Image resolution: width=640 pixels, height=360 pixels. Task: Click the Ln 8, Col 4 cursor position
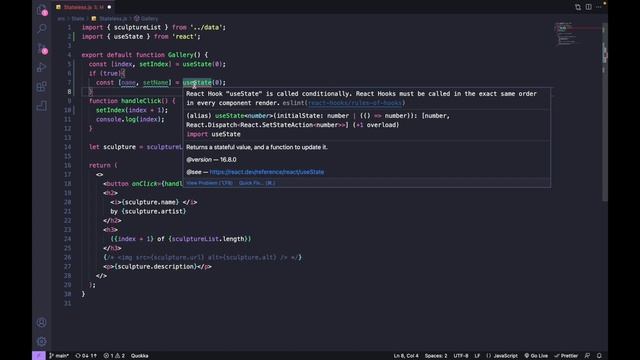click(x=406, y=356)
